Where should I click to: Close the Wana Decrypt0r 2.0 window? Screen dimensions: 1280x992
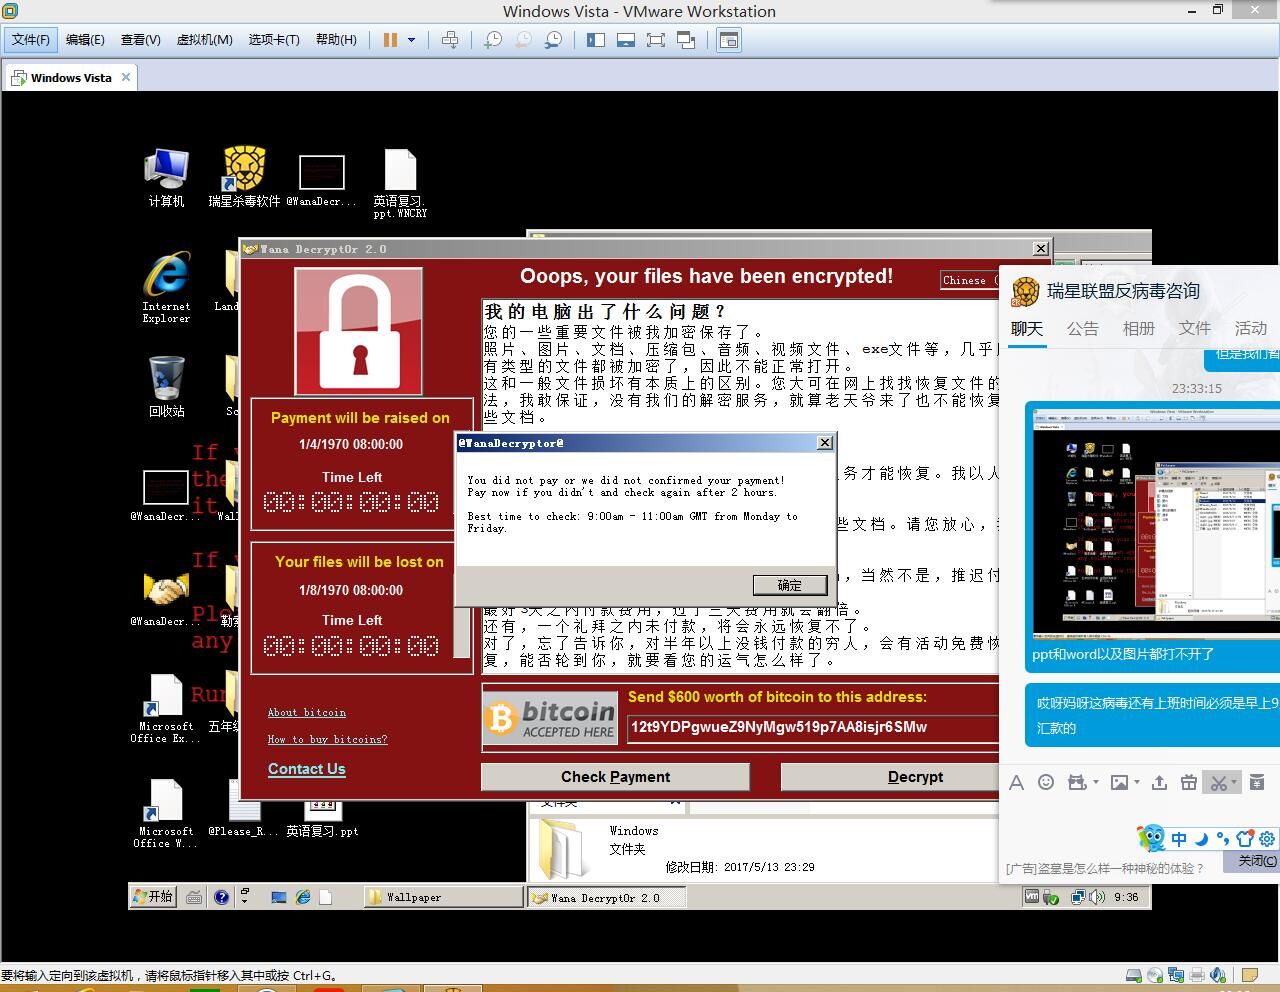pos(1041,248)
